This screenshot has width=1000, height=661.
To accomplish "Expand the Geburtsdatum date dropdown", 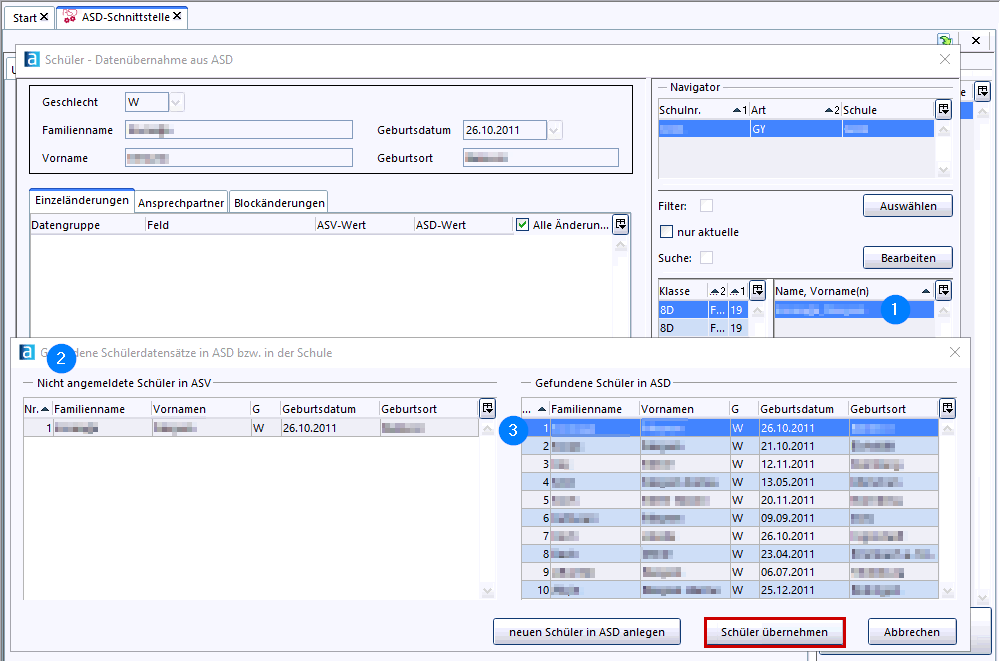I will 555,130.
